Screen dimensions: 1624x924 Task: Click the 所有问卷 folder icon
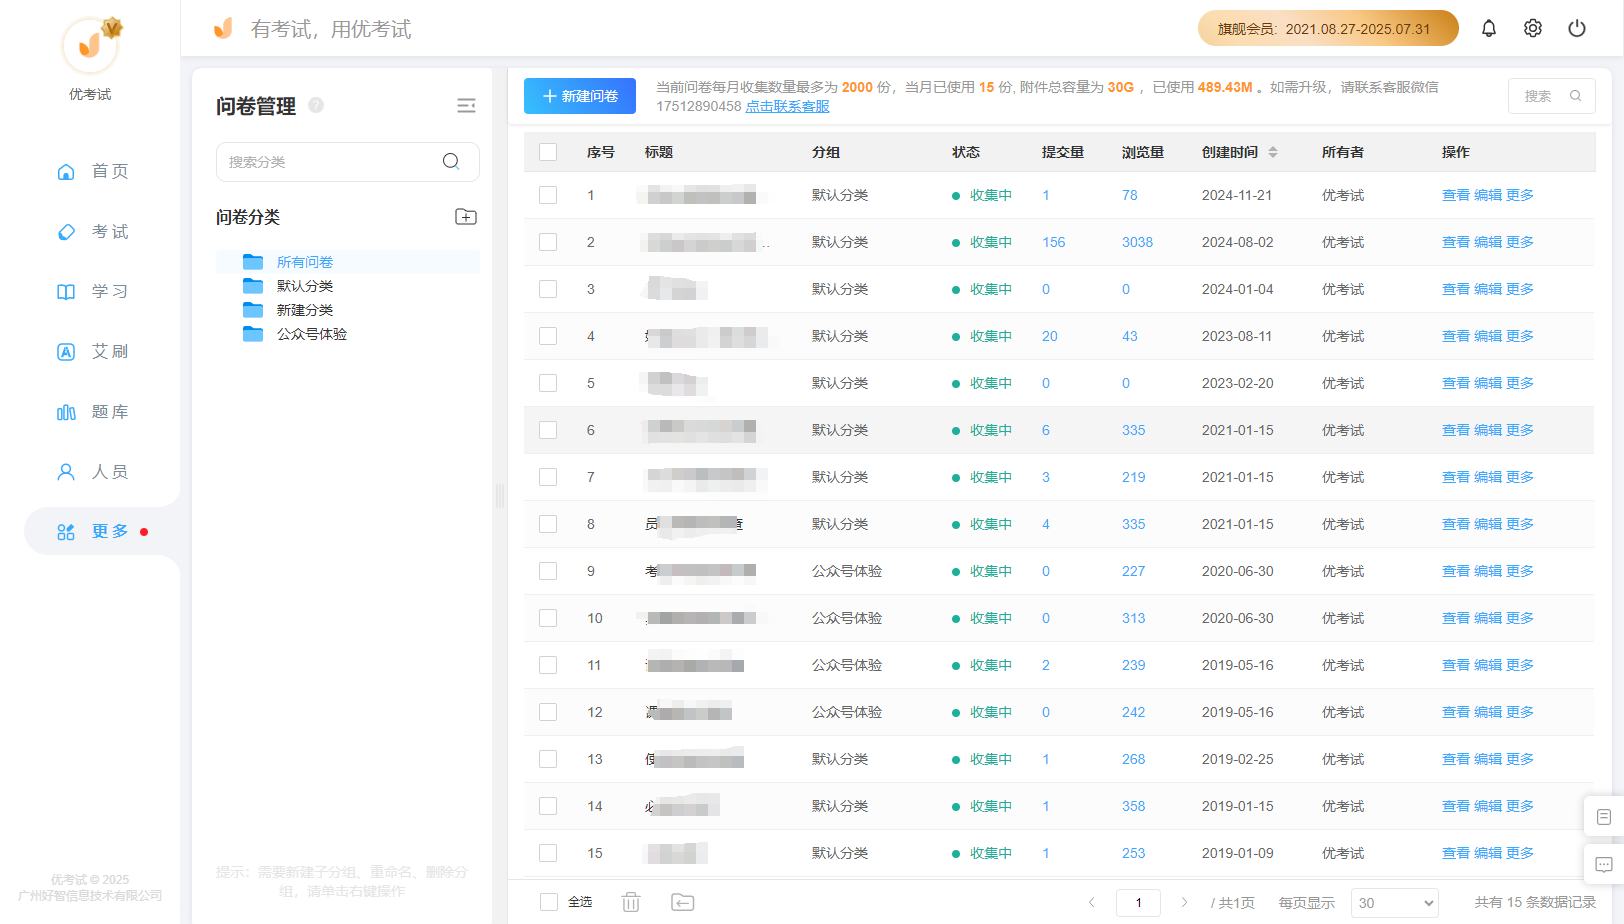[x=253, y=262]
